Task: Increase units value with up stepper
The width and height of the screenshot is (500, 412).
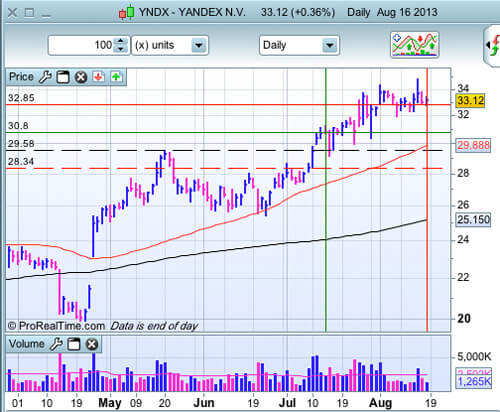Action: [x=120, y=41]
